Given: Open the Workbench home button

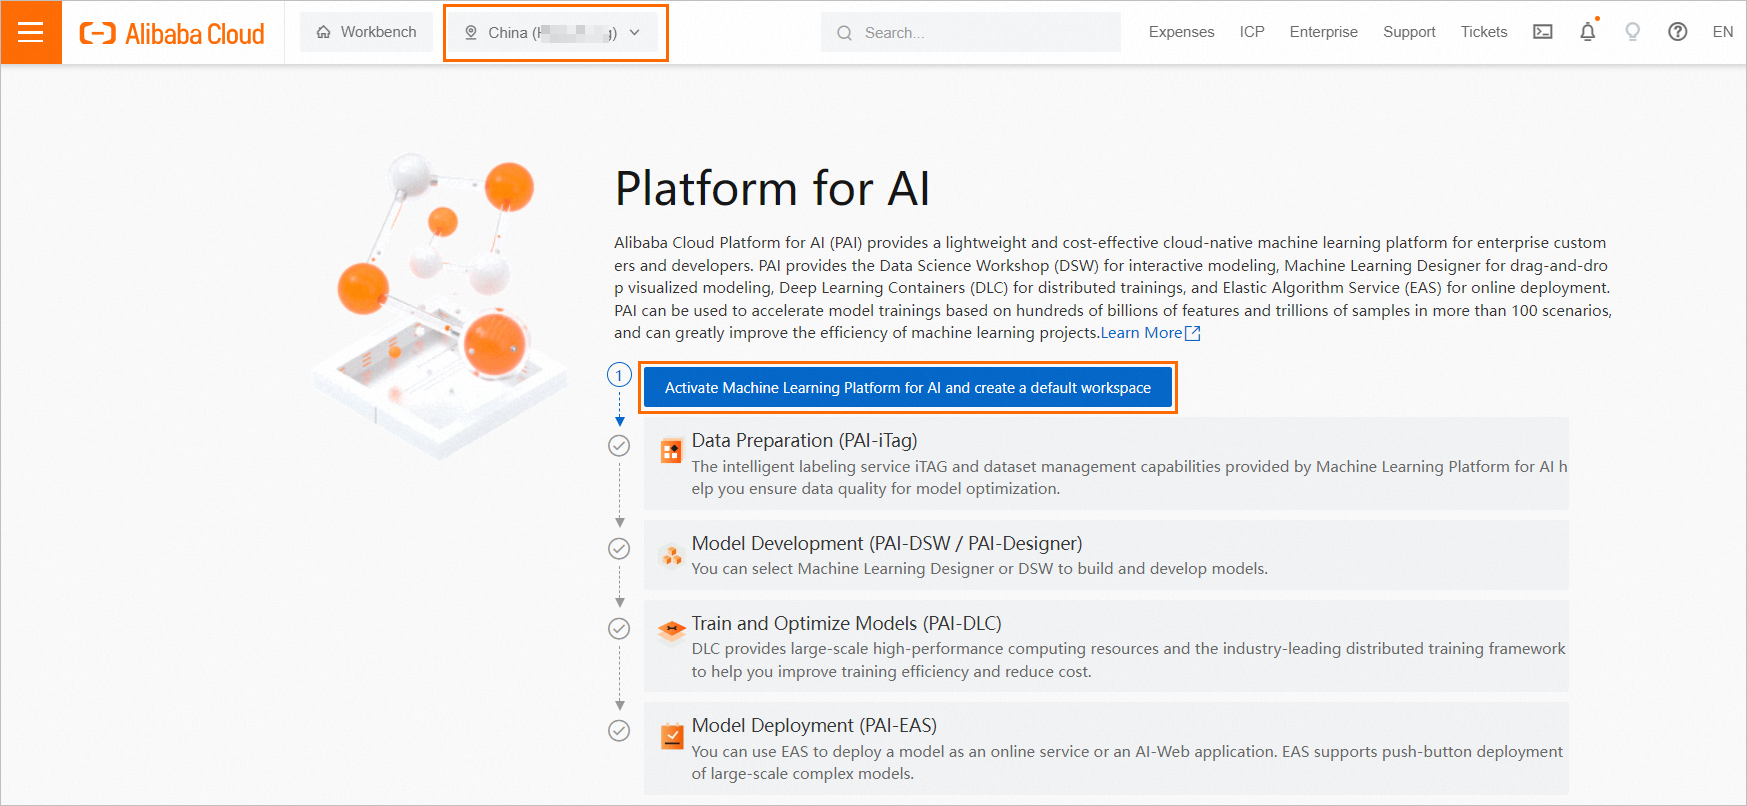Looking at the screenshot, I should click(x=366, y=32).
